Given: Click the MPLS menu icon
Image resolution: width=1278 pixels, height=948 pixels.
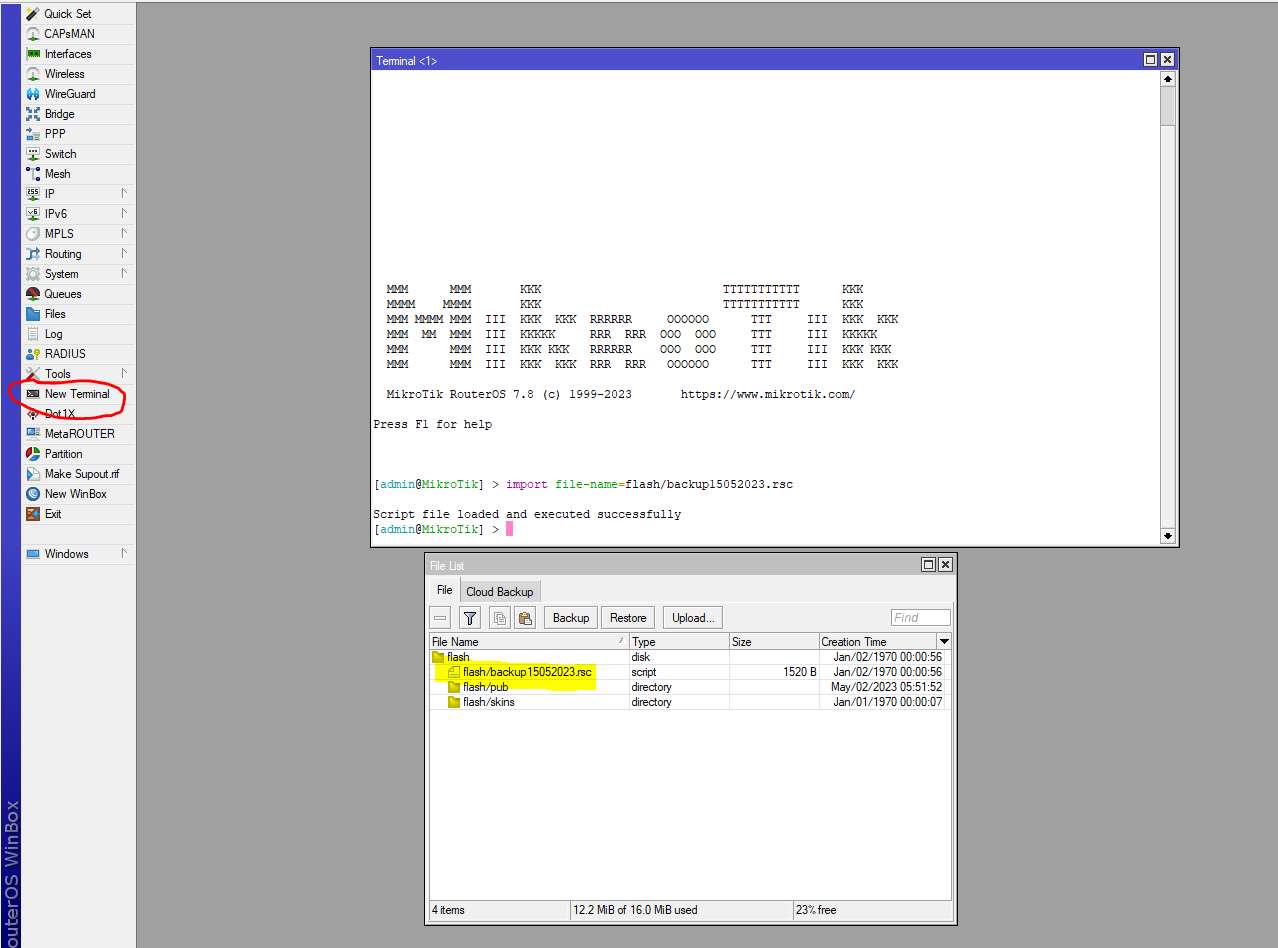Looking at the screenshot, I should click(33, 234).
